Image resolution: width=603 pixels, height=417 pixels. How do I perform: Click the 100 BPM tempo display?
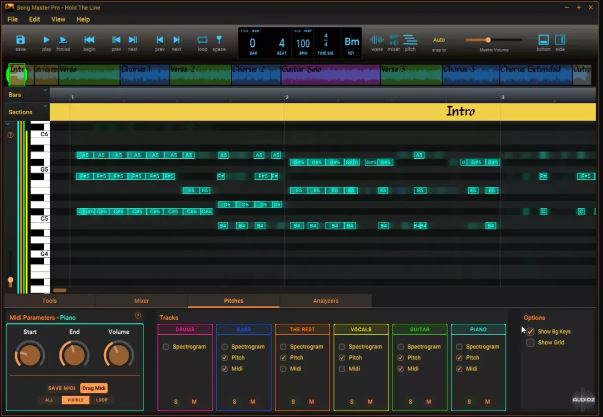pyautogui.click(x=303, y=43)
